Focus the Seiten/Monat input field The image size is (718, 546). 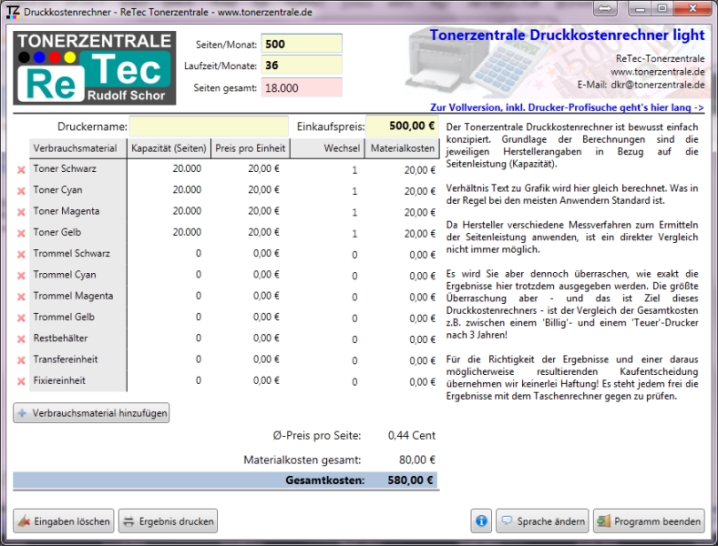point(301,45)
